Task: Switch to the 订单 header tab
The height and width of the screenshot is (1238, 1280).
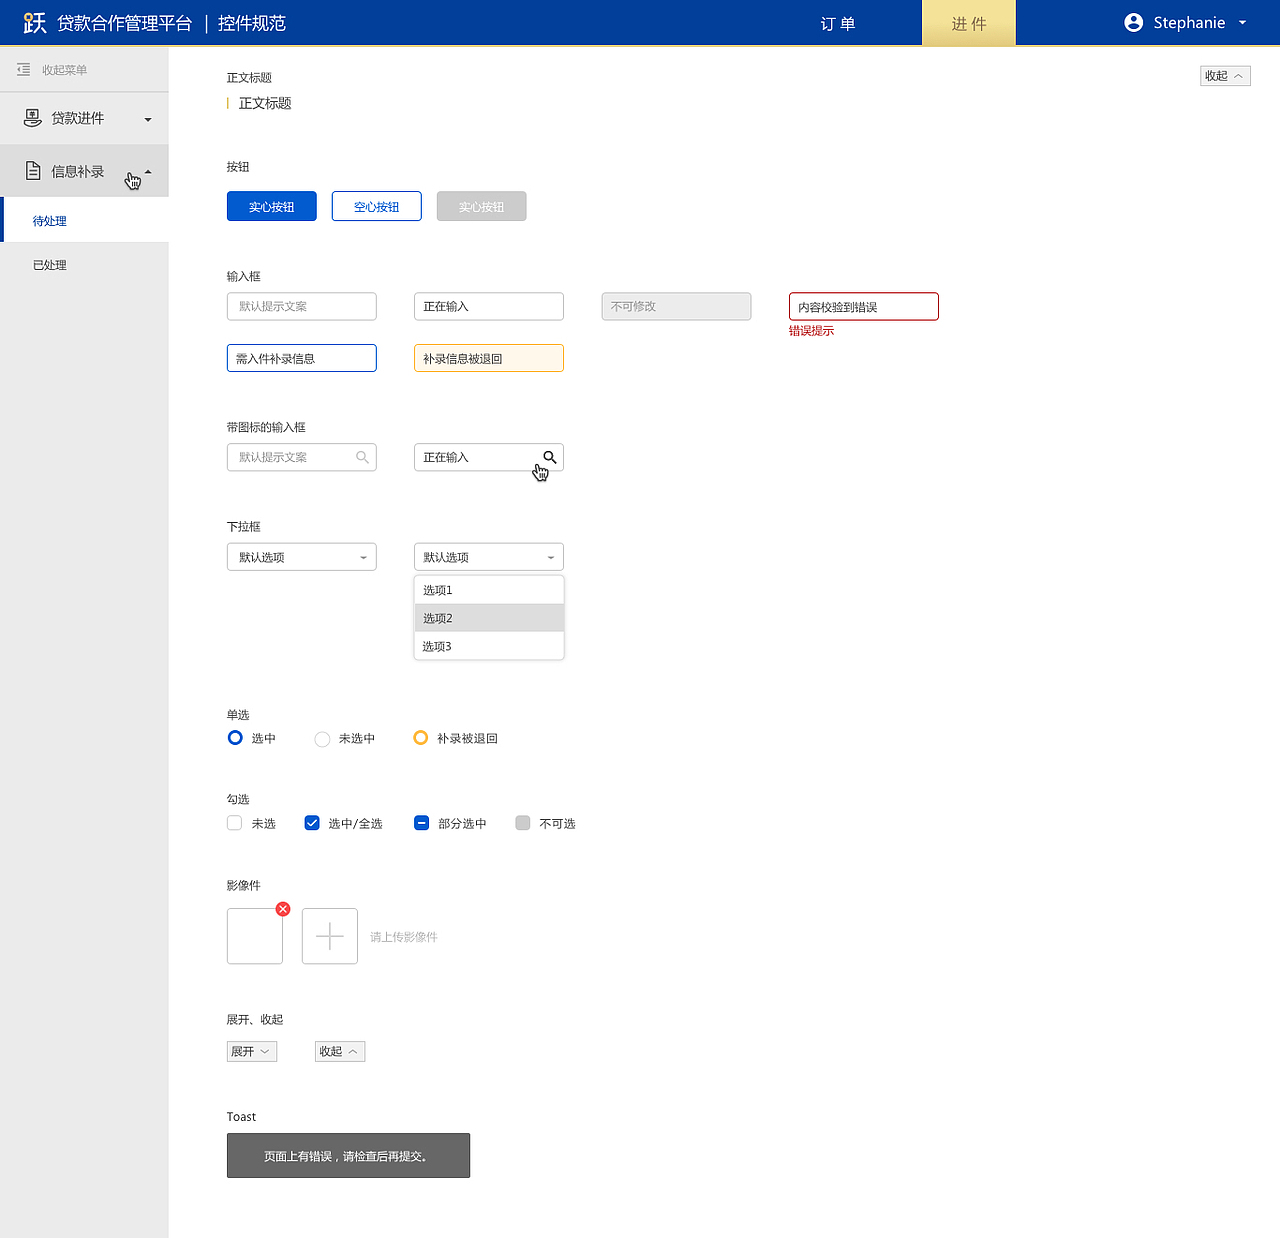Action: coord(838,23)
